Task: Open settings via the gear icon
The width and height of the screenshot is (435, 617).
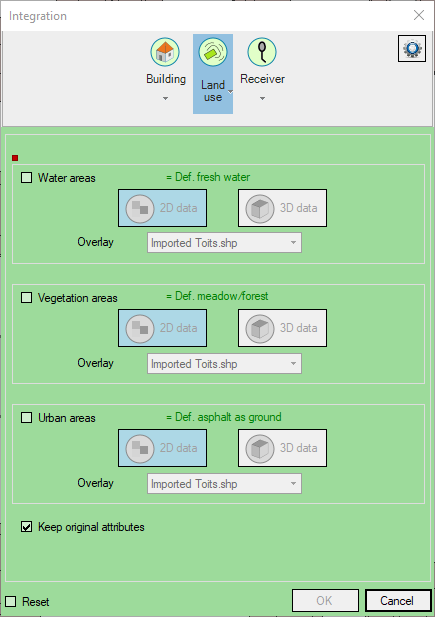Action: pos(412,49)
